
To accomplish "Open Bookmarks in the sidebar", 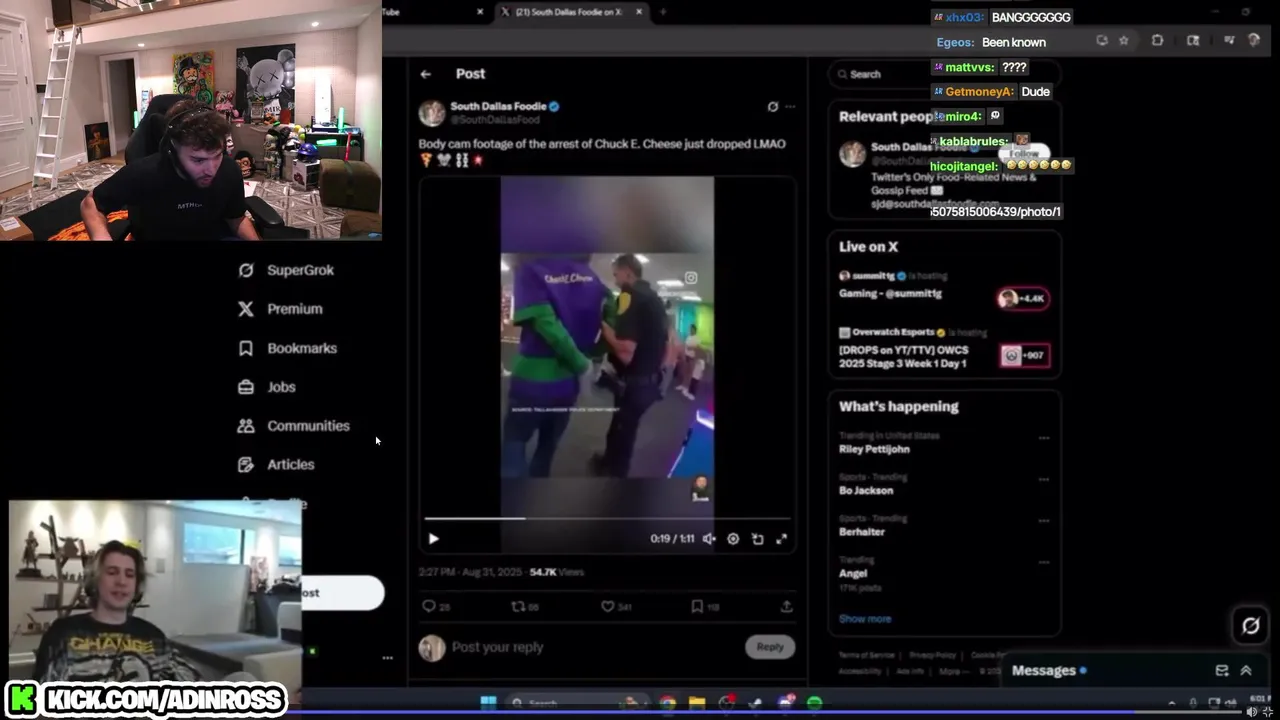I will [x=288, y=348].
